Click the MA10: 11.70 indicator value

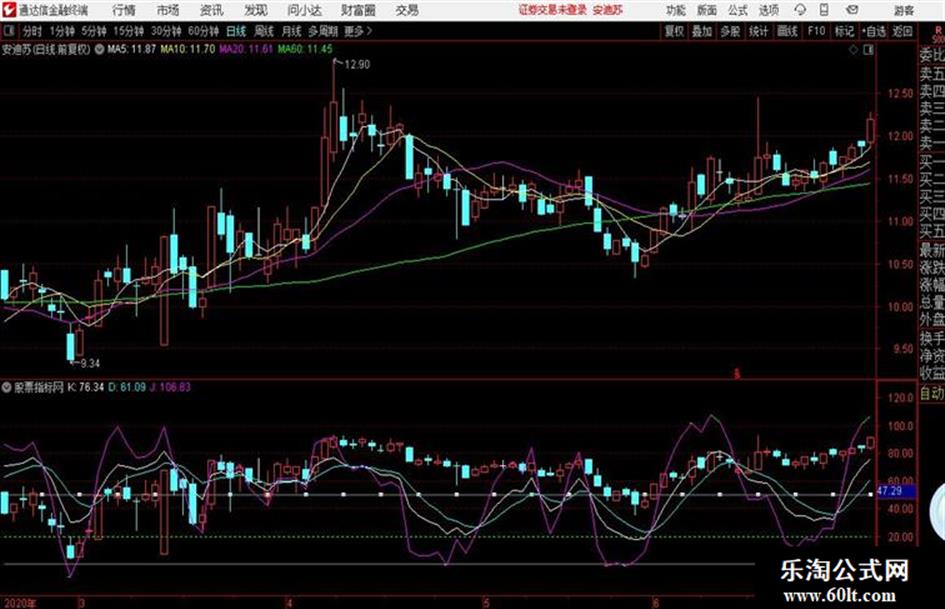[x=187, y=49]
